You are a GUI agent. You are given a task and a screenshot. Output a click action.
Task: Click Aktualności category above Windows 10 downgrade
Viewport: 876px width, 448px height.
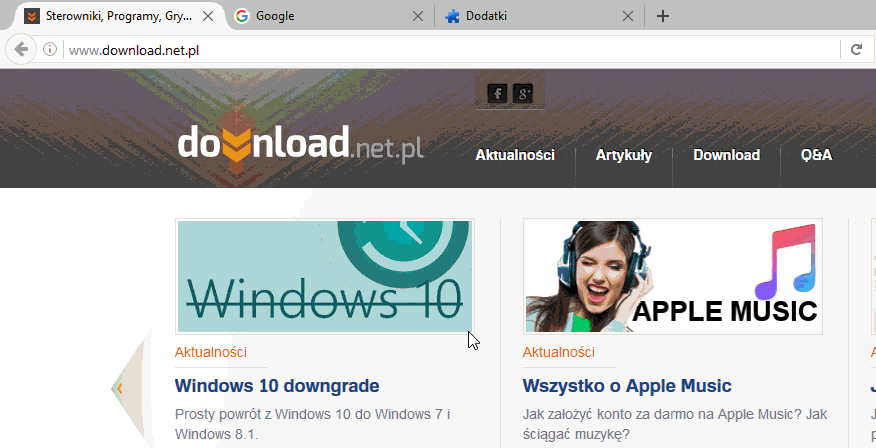click(x=211, y=352)
